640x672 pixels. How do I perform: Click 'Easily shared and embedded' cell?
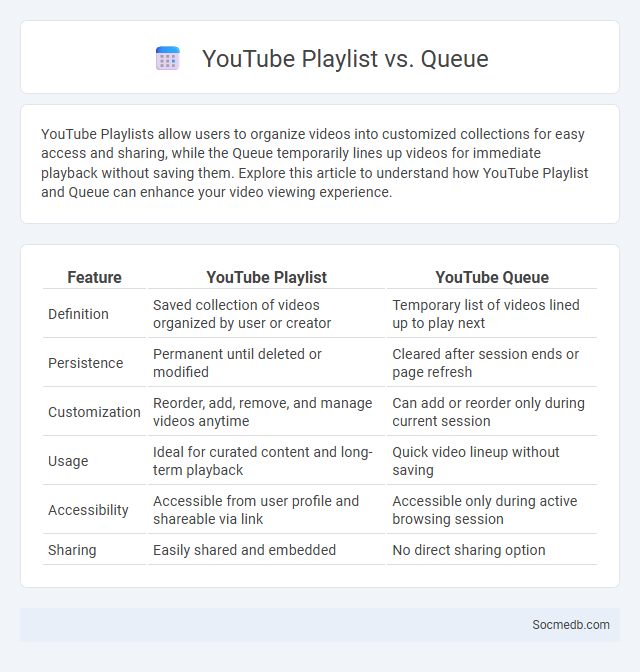[x=266, y=549]
